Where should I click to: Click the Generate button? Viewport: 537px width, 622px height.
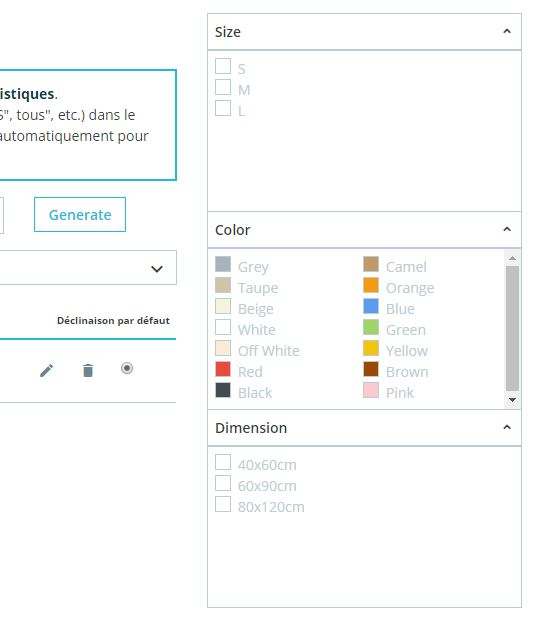[x=80, y=215]
